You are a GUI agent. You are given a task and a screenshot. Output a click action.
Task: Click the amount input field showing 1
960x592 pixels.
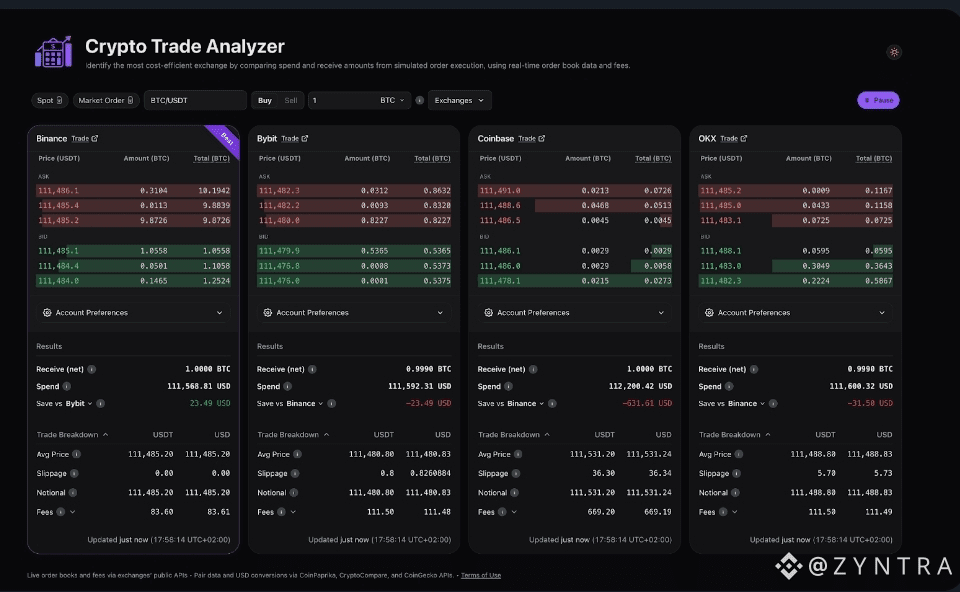[343, 100]
